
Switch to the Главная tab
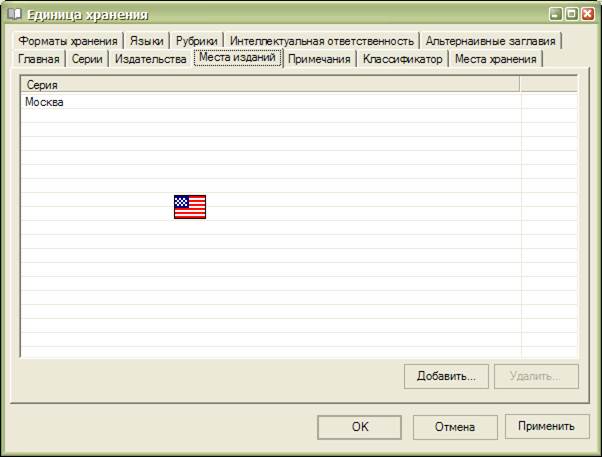click(x=39, y=60)
